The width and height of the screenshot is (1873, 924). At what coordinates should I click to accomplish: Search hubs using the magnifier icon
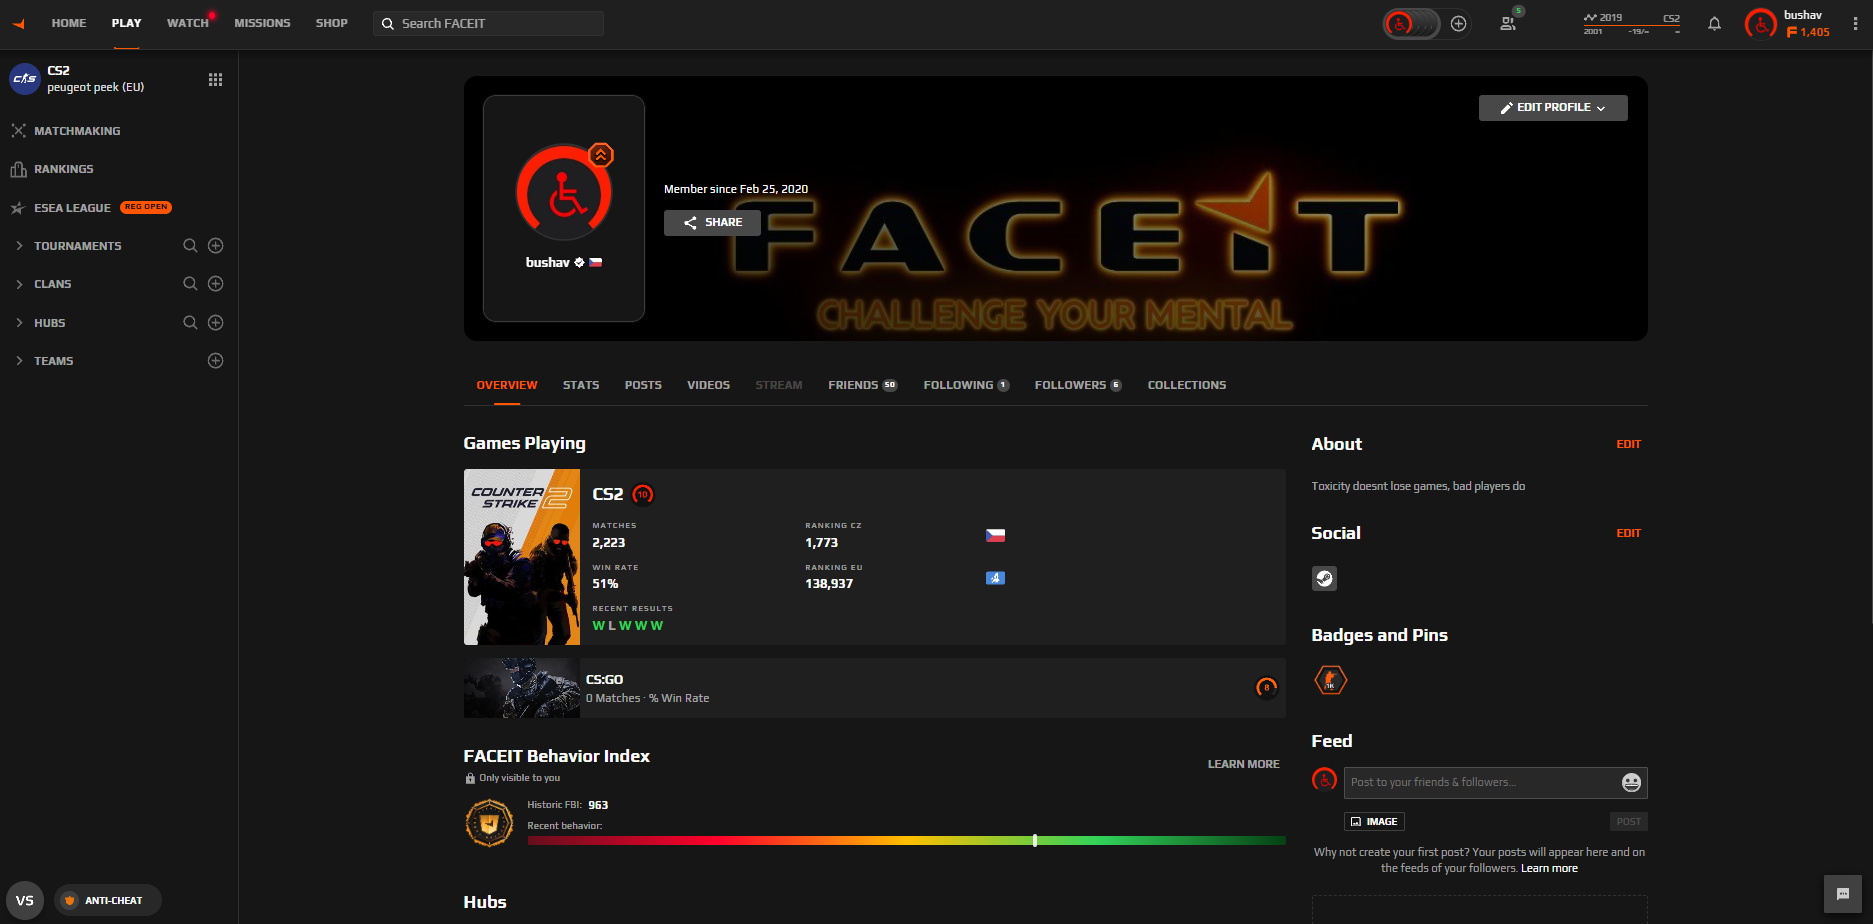(190, 323)
